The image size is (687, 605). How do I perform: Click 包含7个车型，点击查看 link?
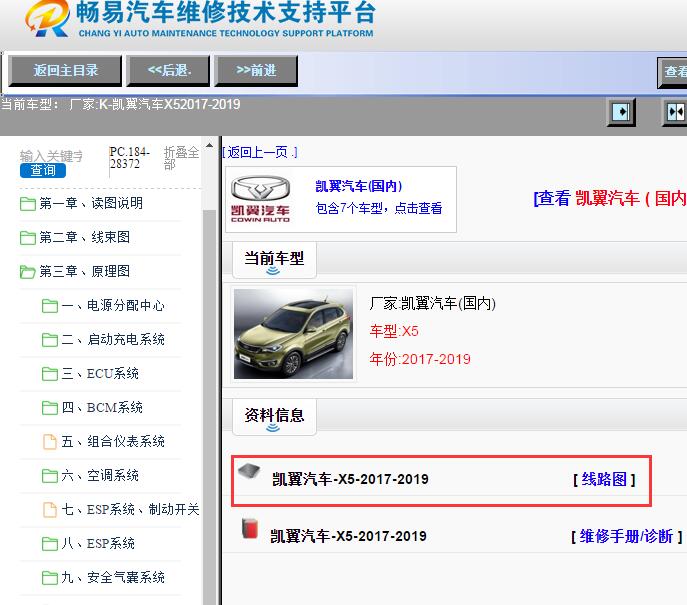[x=379, y=208]
